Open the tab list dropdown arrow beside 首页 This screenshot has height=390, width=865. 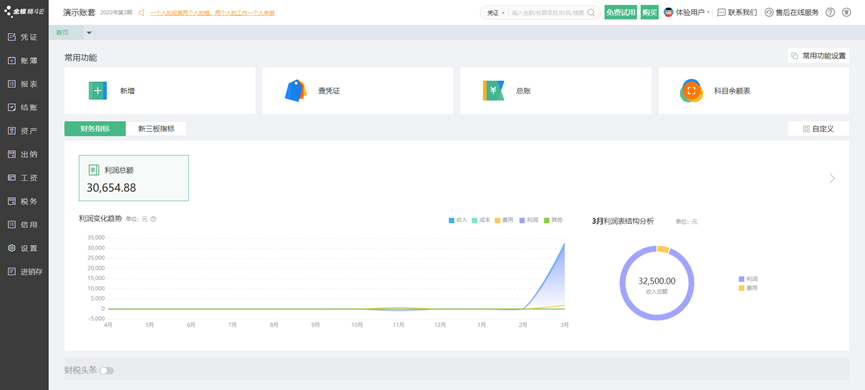click(x=89, y=33)
